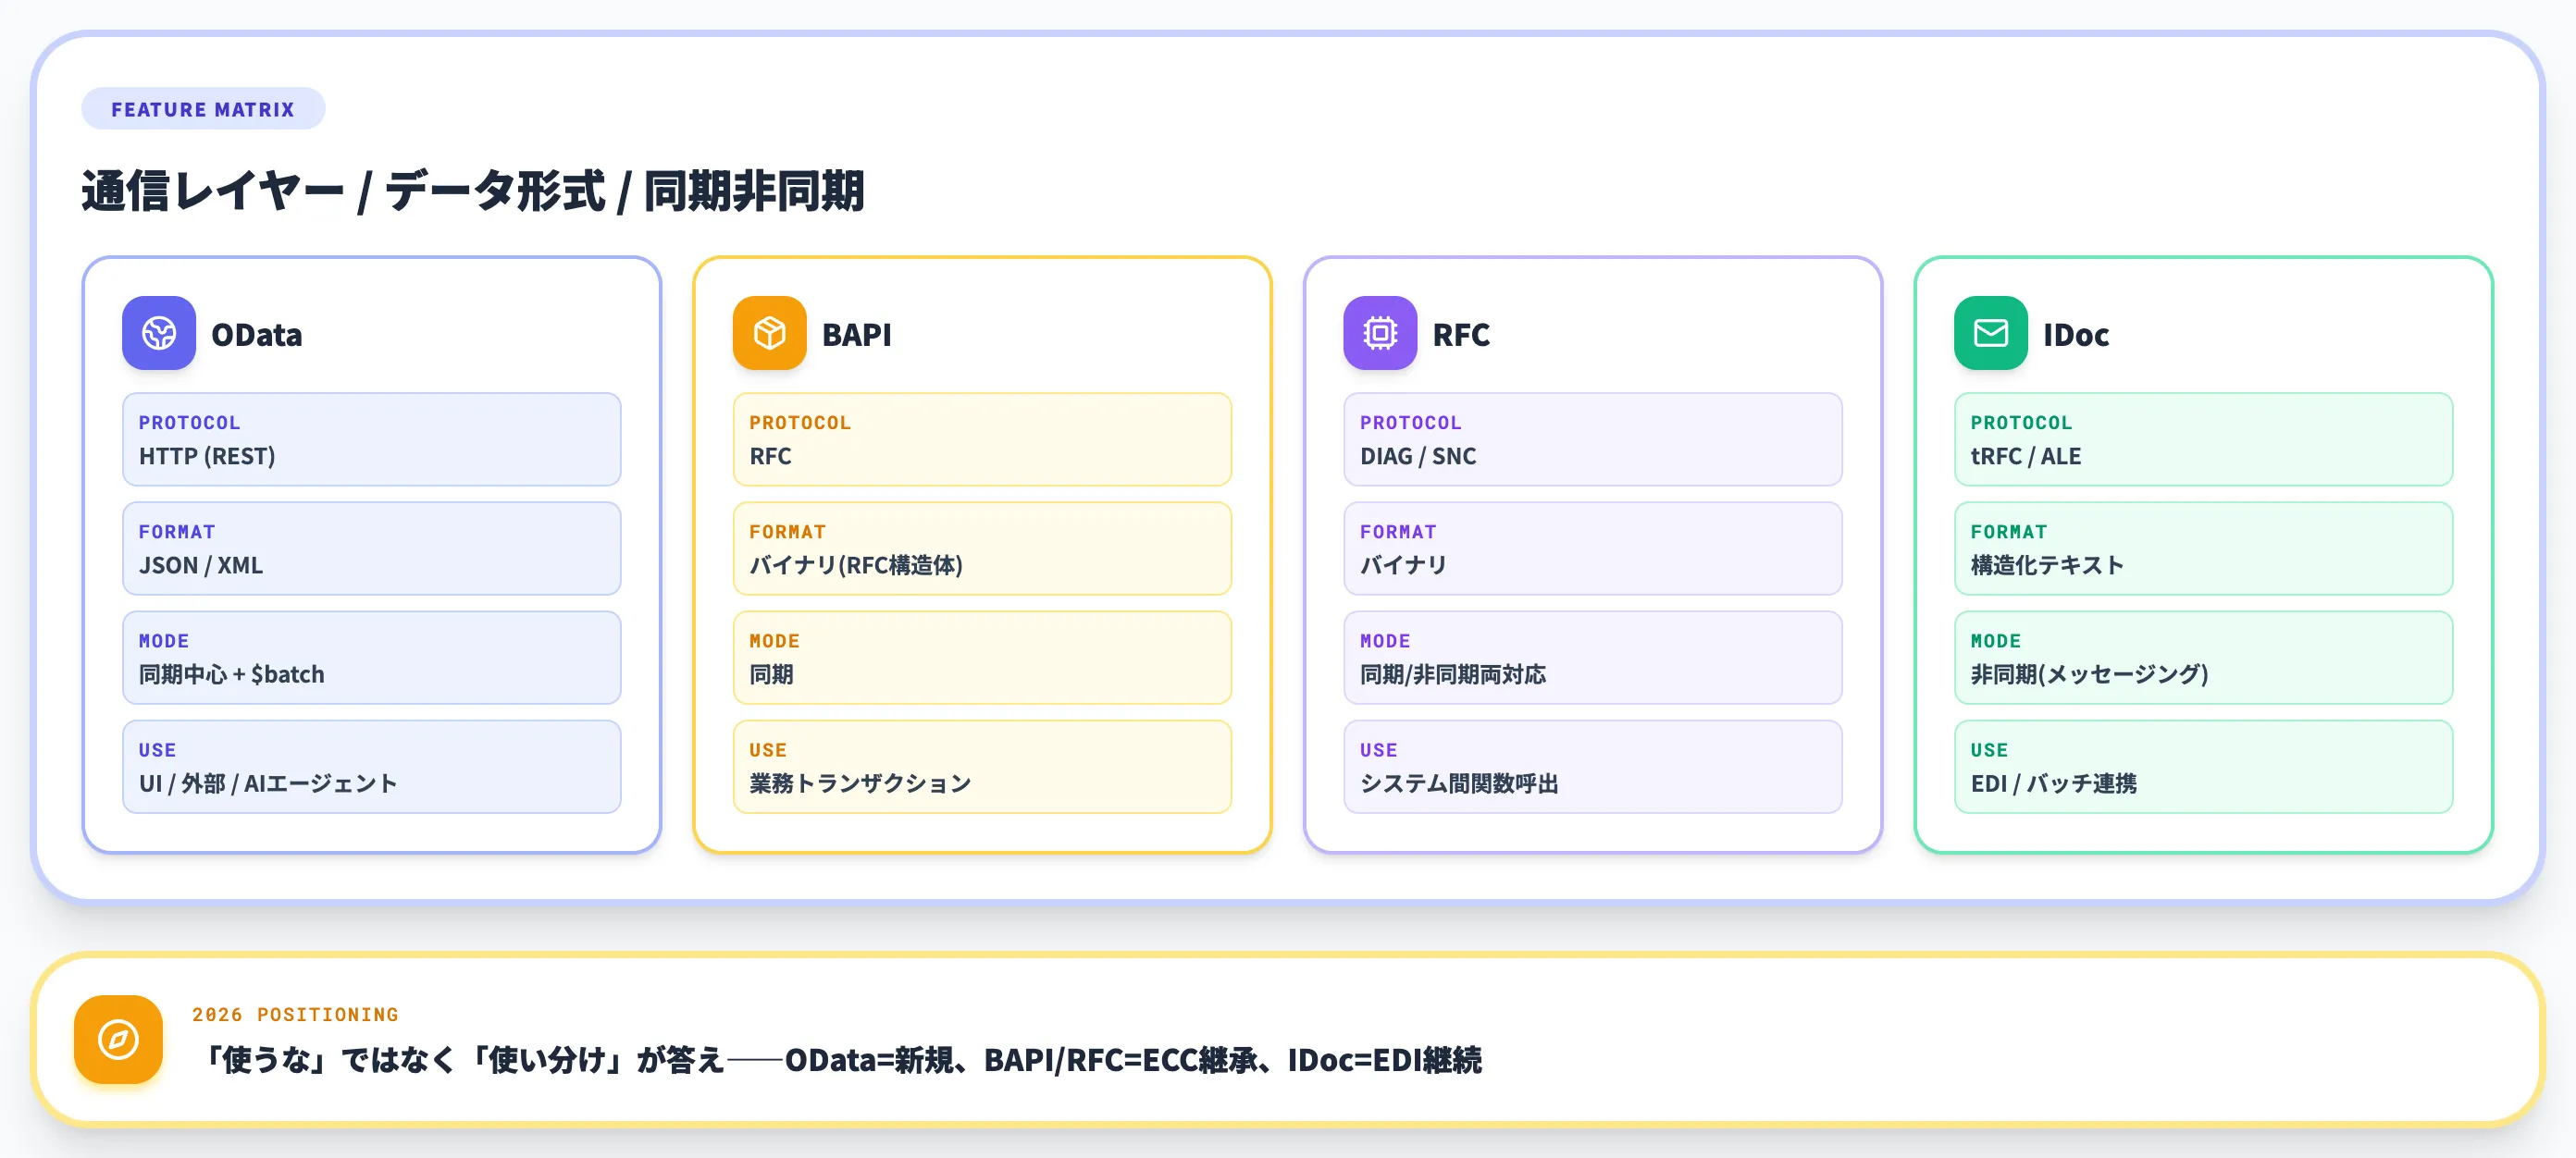Image resolution: width=2576 pixels, height=1158 pixels.
Task: Click the heading 通信レイヤー / データ形式 / 同期非同期
Action: tap(473, 190)
